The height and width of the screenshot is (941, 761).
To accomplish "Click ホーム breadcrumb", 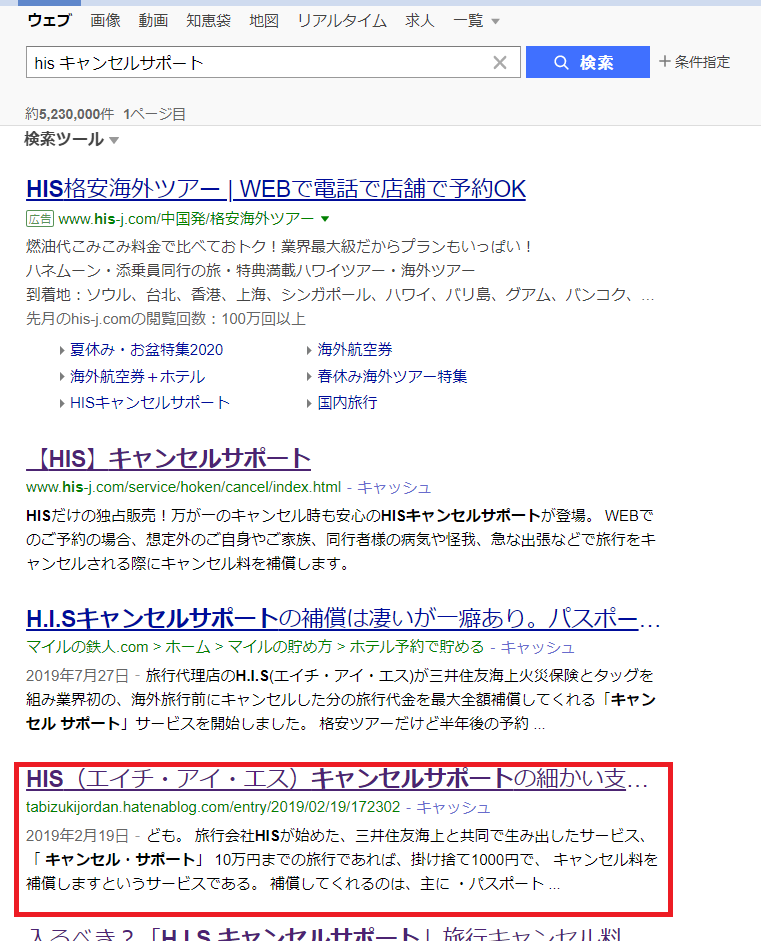I will 188,647.
